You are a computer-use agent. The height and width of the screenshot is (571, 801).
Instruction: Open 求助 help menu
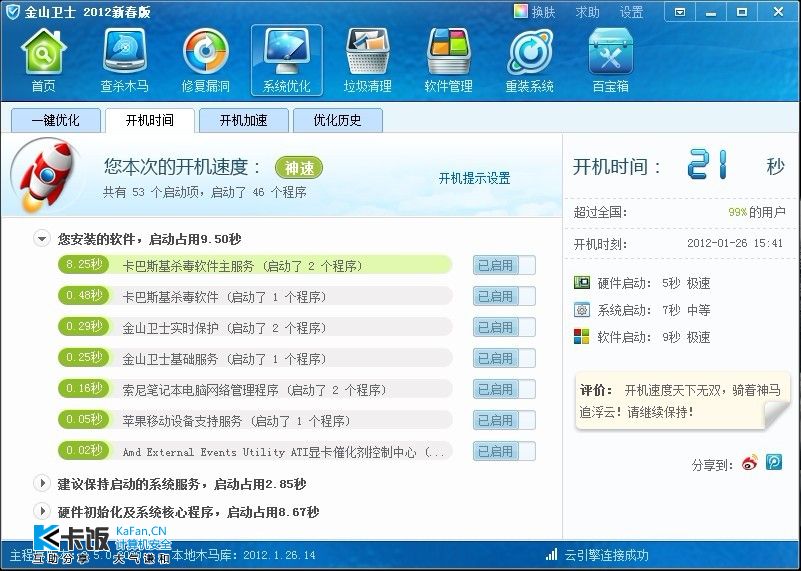point(587,12)
